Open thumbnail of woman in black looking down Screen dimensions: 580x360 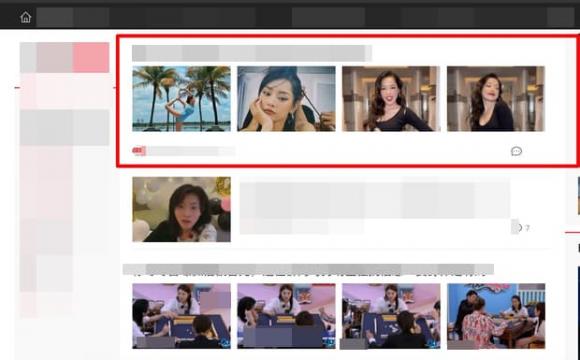(x=496, y=99)
